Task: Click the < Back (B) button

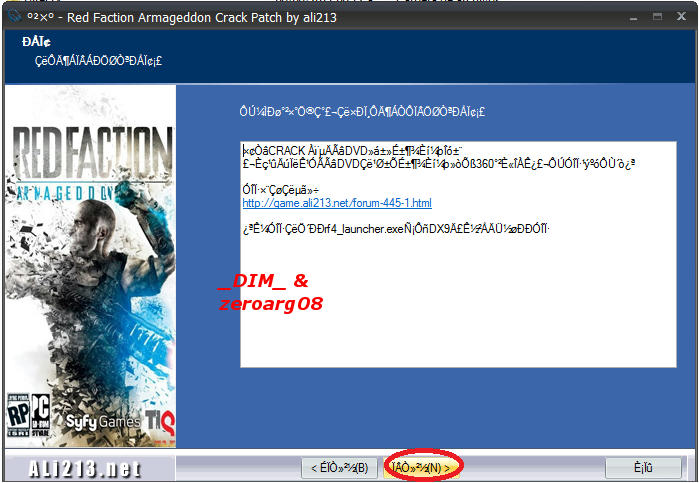Action: 340,467
